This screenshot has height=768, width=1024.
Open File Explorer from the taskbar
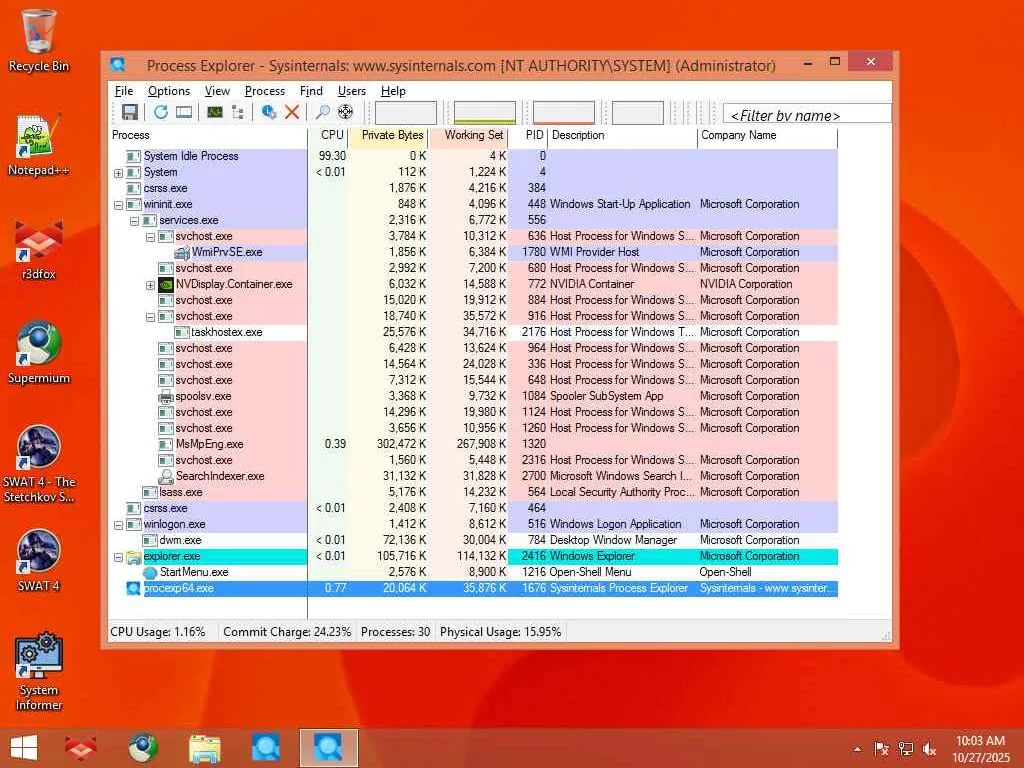(204, 748)
